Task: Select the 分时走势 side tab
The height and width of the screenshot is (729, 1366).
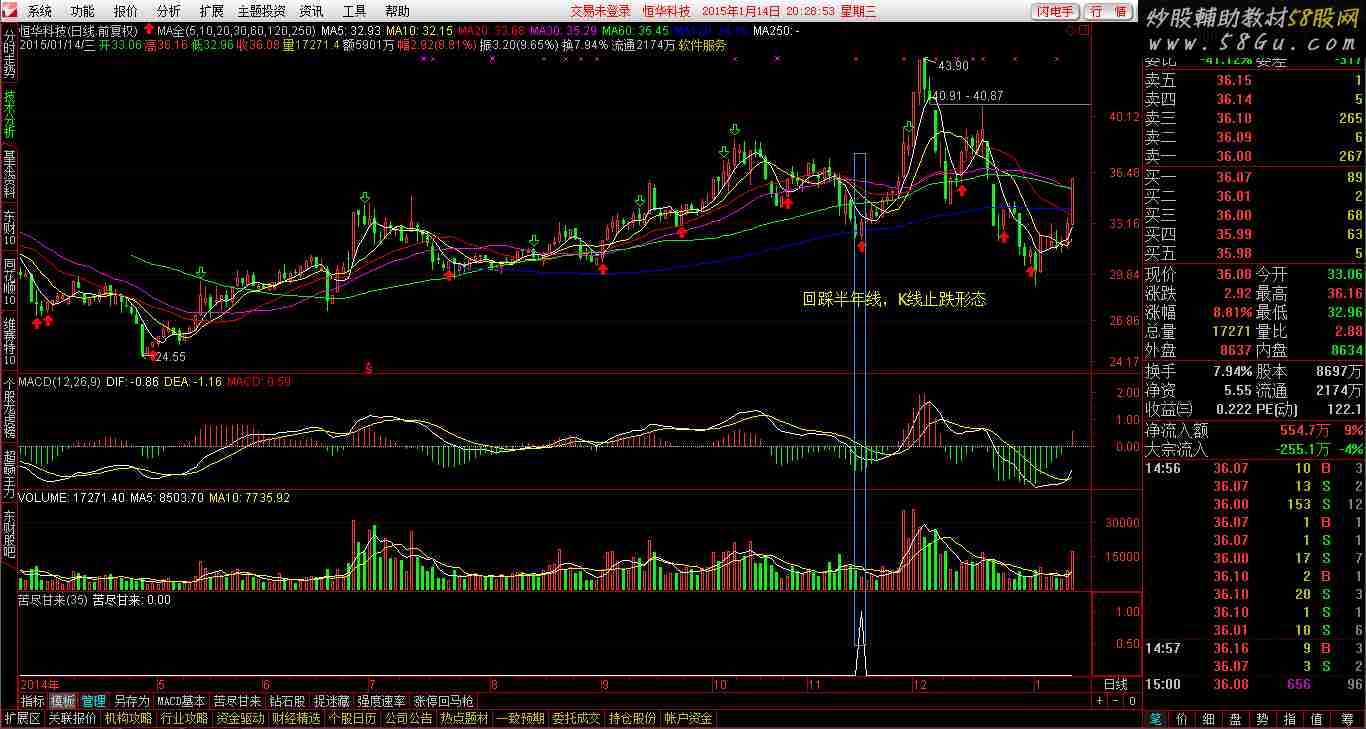Action: click(9, 55)
